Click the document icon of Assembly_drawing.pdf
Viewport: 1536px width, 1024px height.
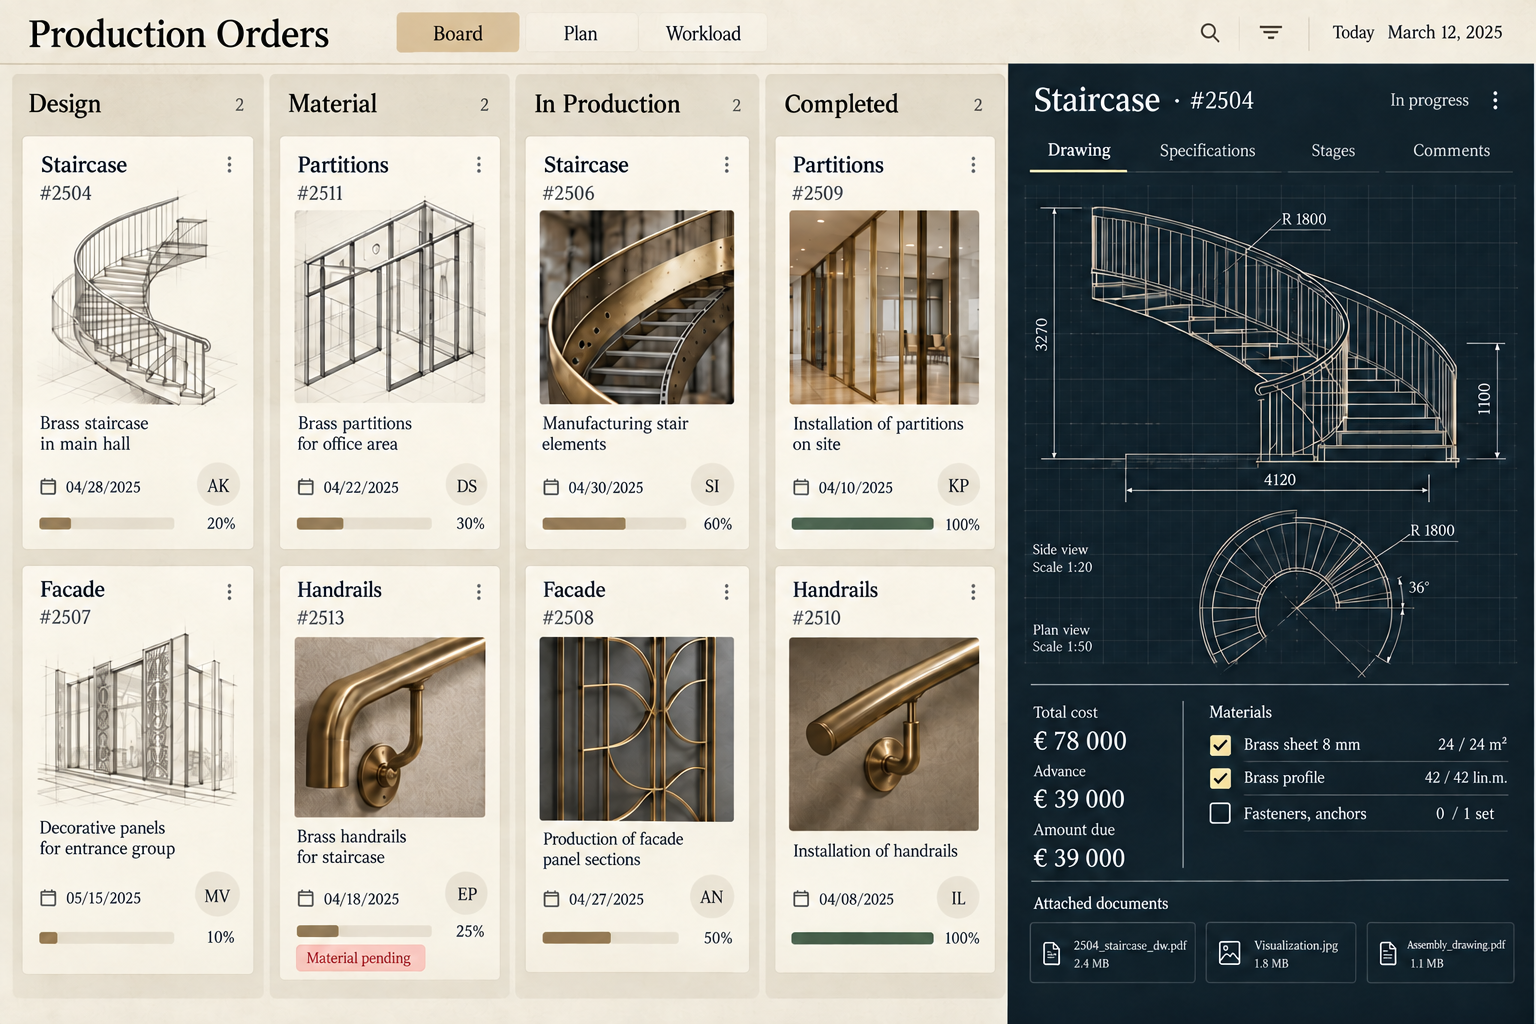pos(1388,953)
